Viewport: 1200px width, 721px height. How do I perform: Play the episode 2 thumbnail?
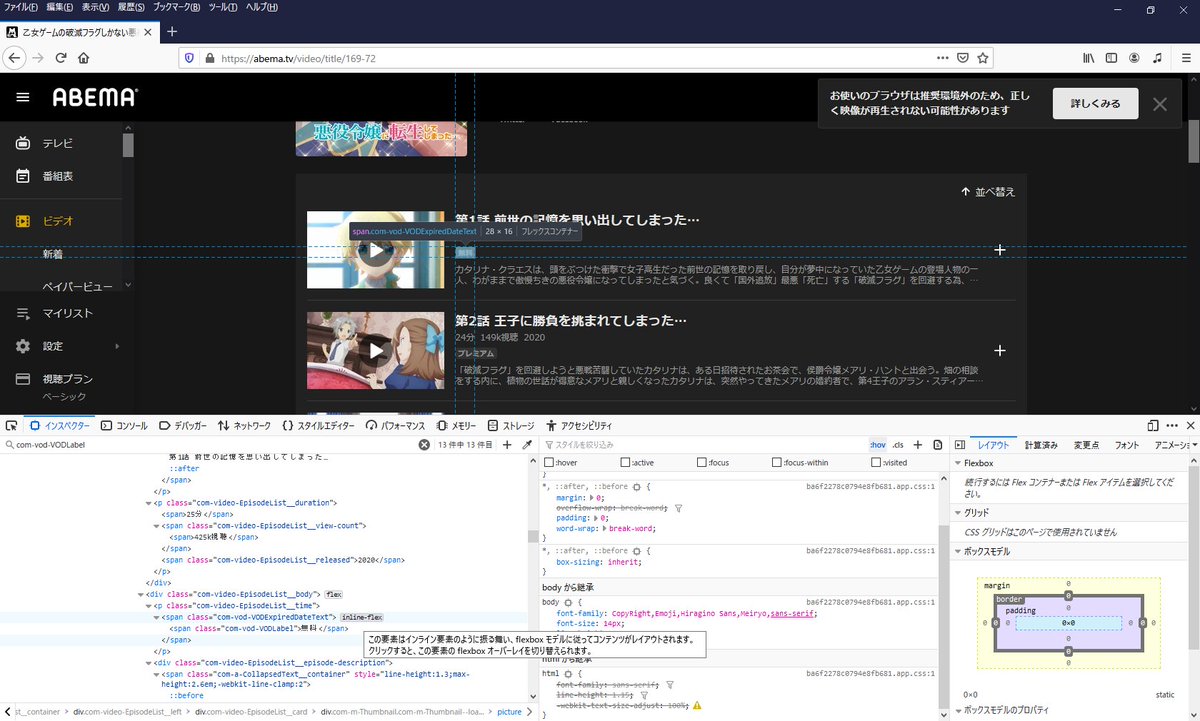pyautogui.click(x=375, y=350)
